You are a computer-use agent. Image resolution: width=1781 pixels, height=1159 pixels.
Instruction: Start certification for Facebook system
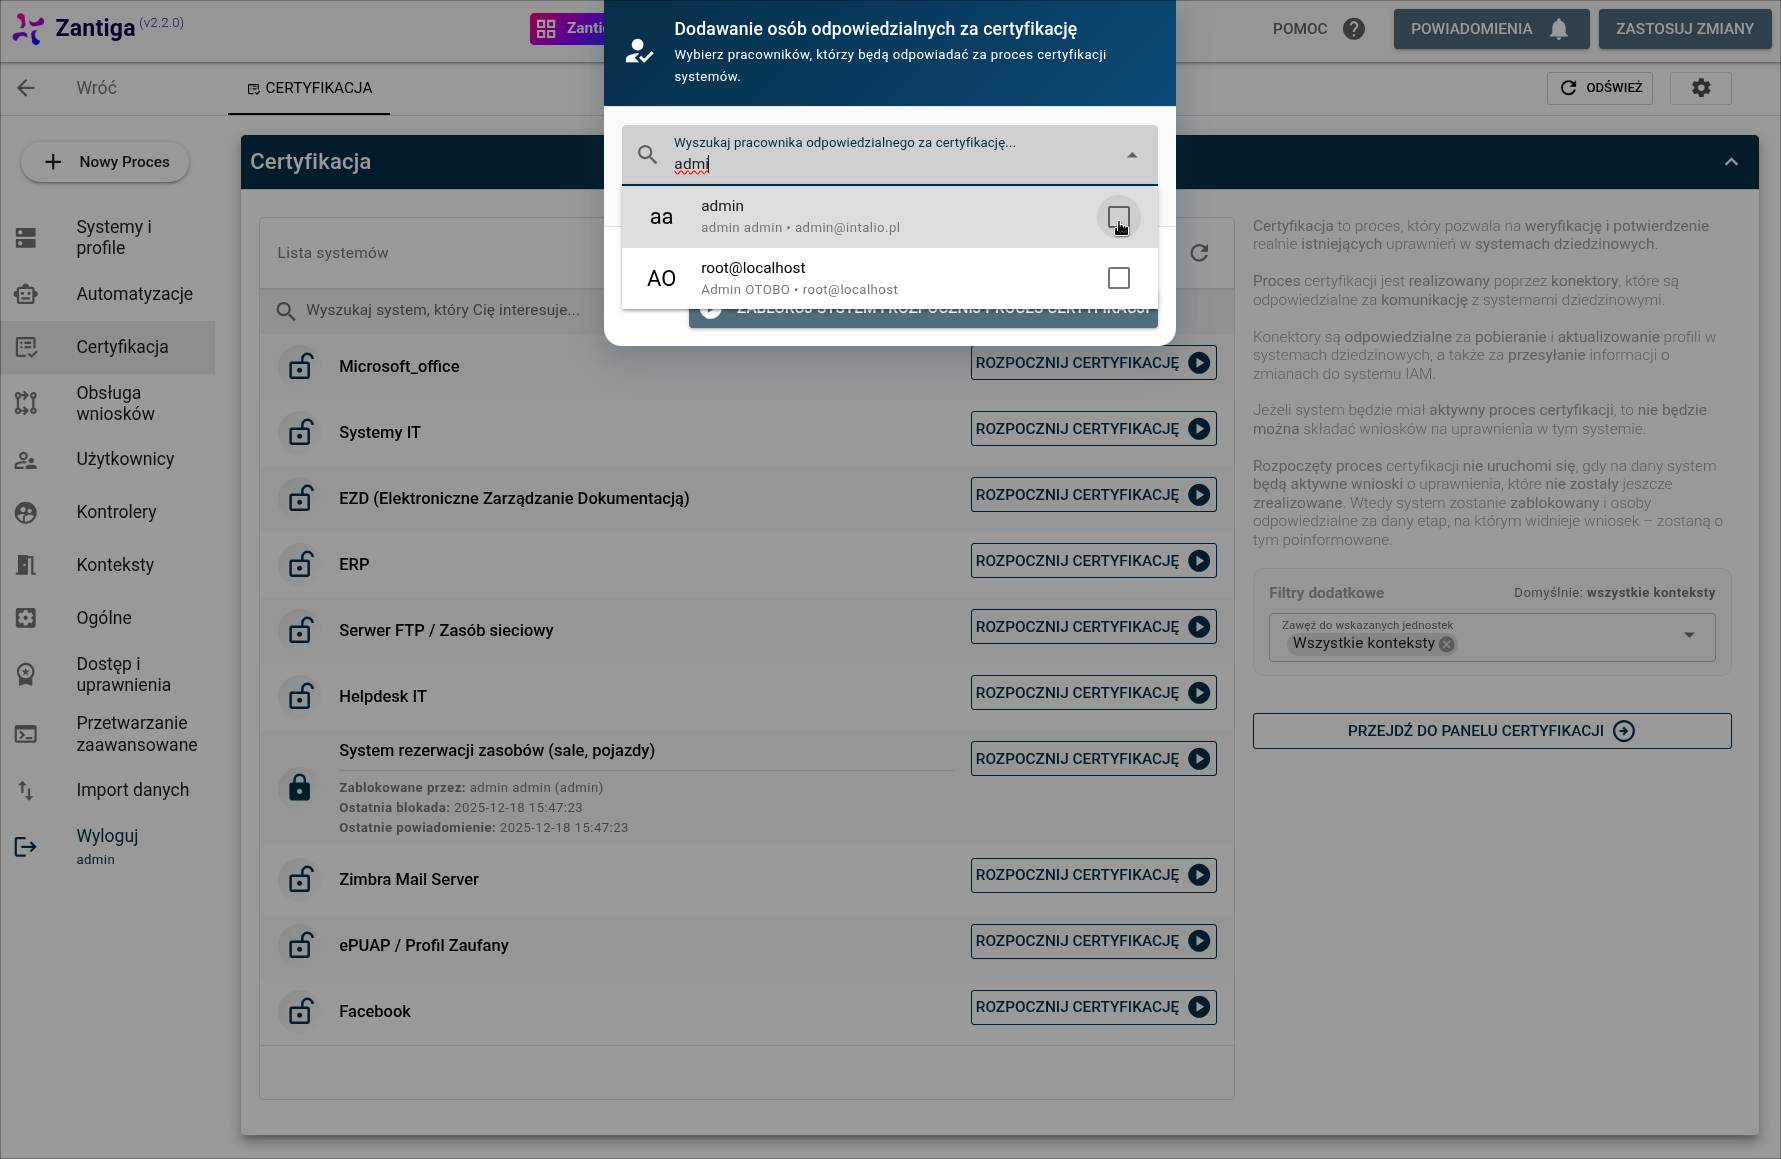1093,1007
